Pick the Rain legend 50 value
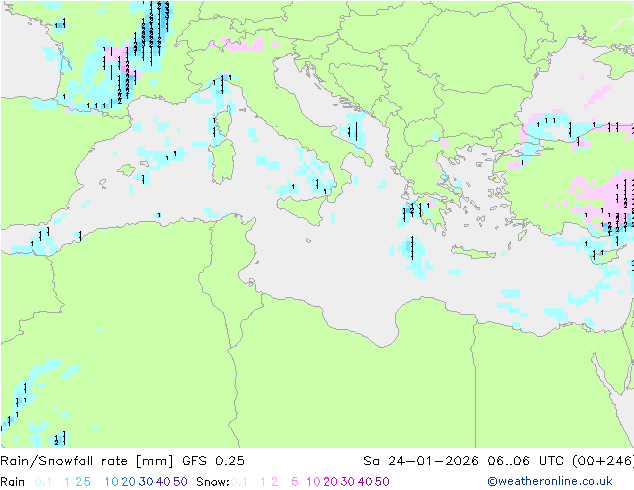Image resolution: width=634 pixels, height=490 pixels. [x=180, y=482]
